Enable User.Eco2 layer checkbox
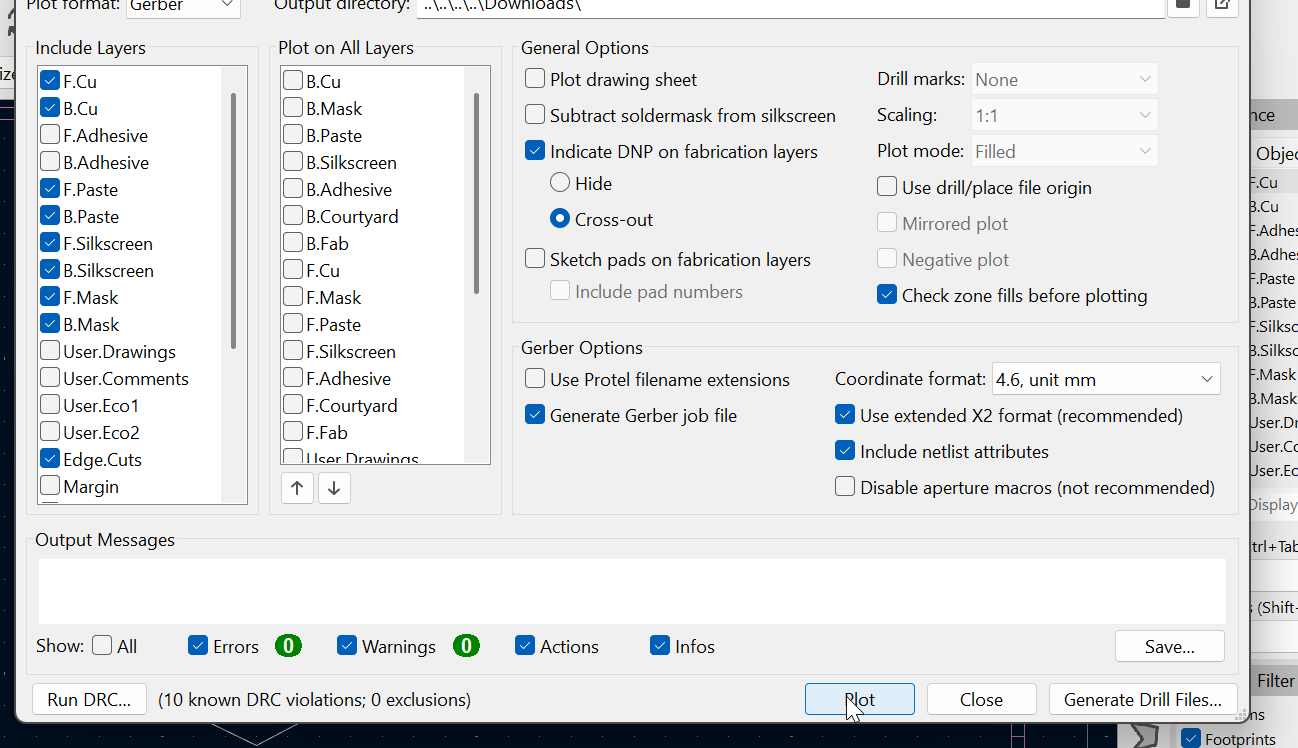Screen dimensions: 1298x748 [50, 432]
